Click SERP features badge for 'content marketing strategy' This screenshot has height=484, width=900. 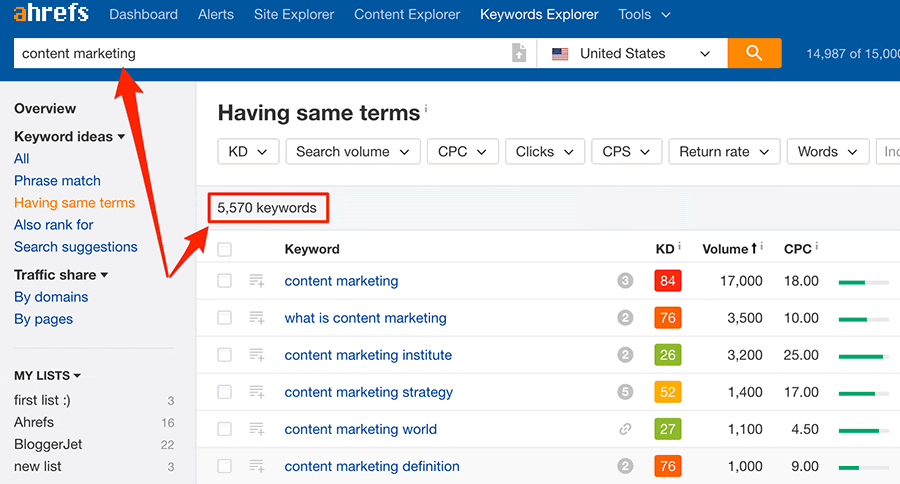[625, 392]
